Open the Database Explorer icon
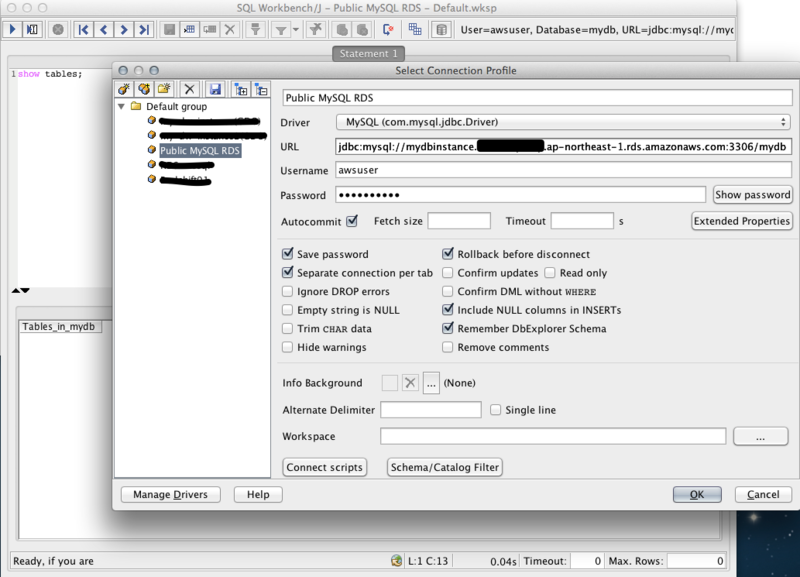 point(441,30)
